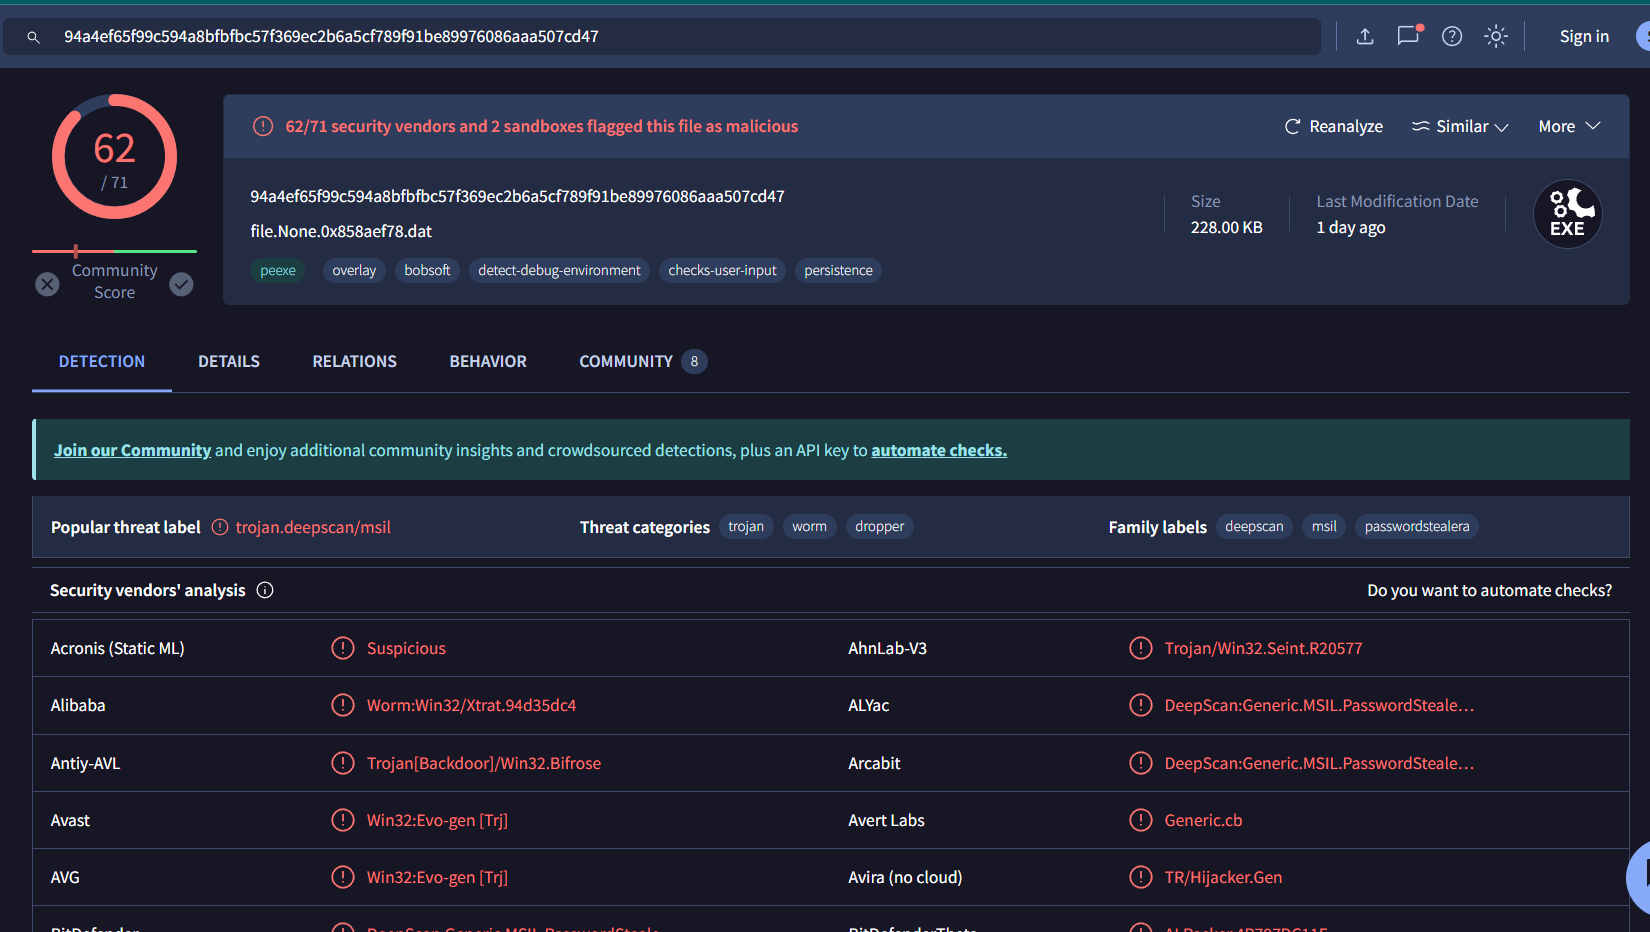The width and height of the screenshot is (1650, 932).
Task: Click the Reanalyze button
Action: tap(1334, 127)
